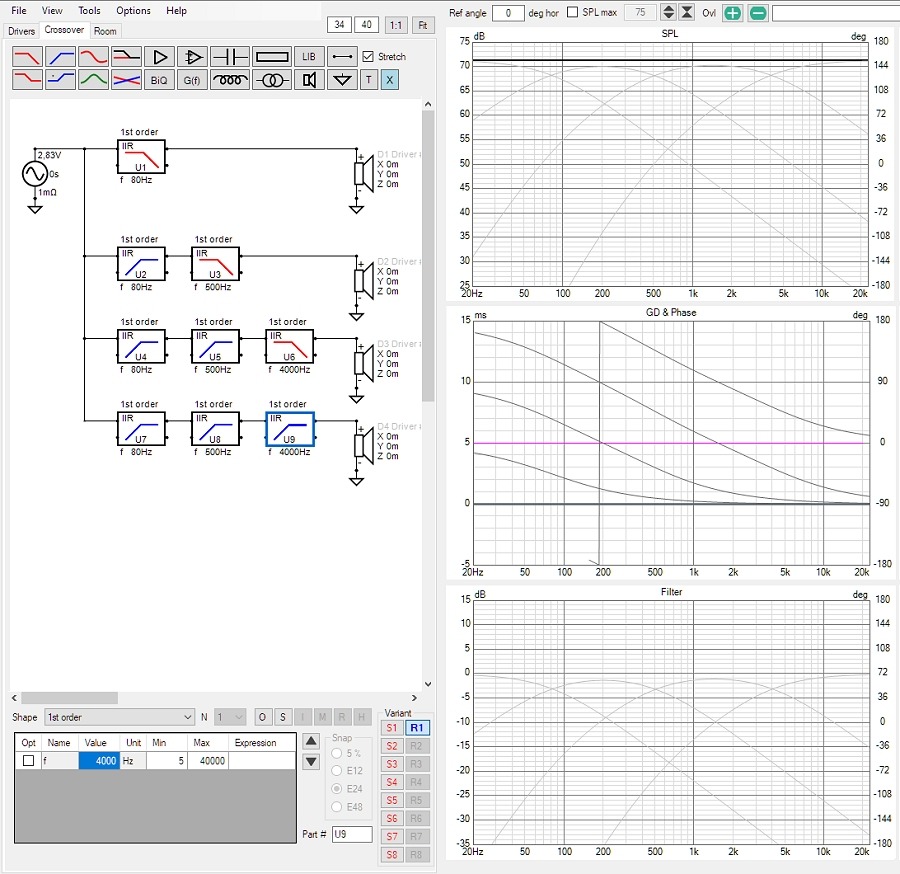Open the Tools menu
The width and height of the screenshot is (900, 874).
(89, 10)
